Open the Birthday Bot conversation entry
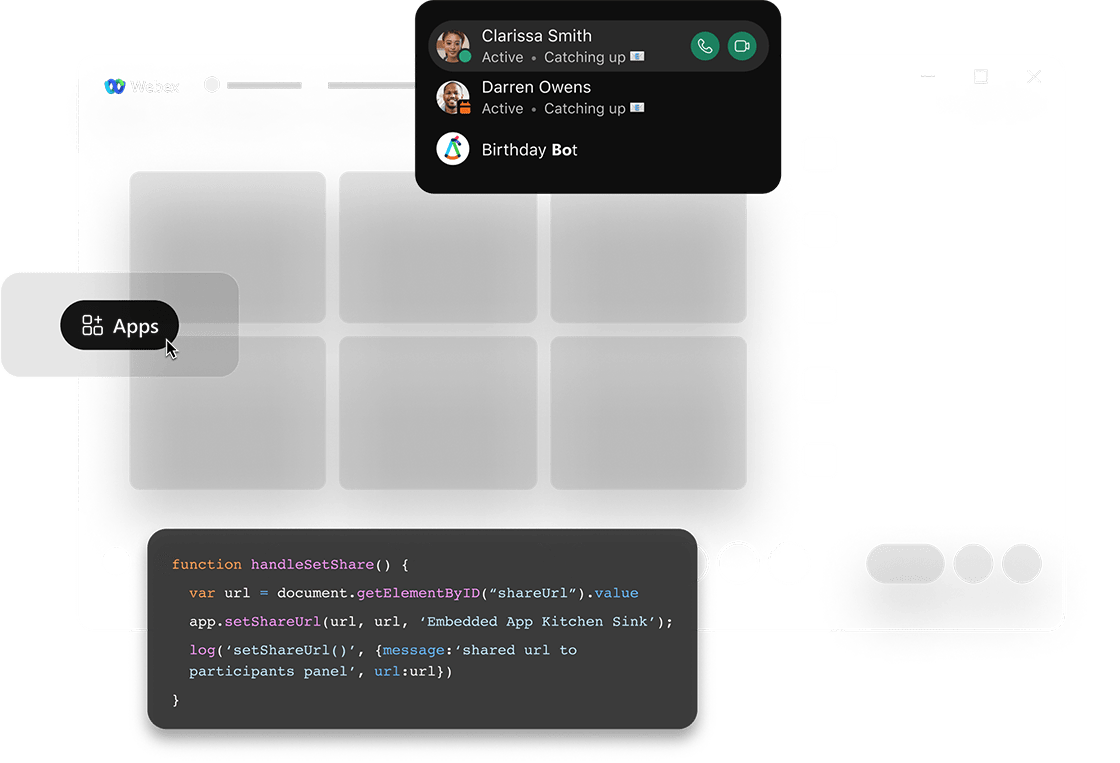 529,150
